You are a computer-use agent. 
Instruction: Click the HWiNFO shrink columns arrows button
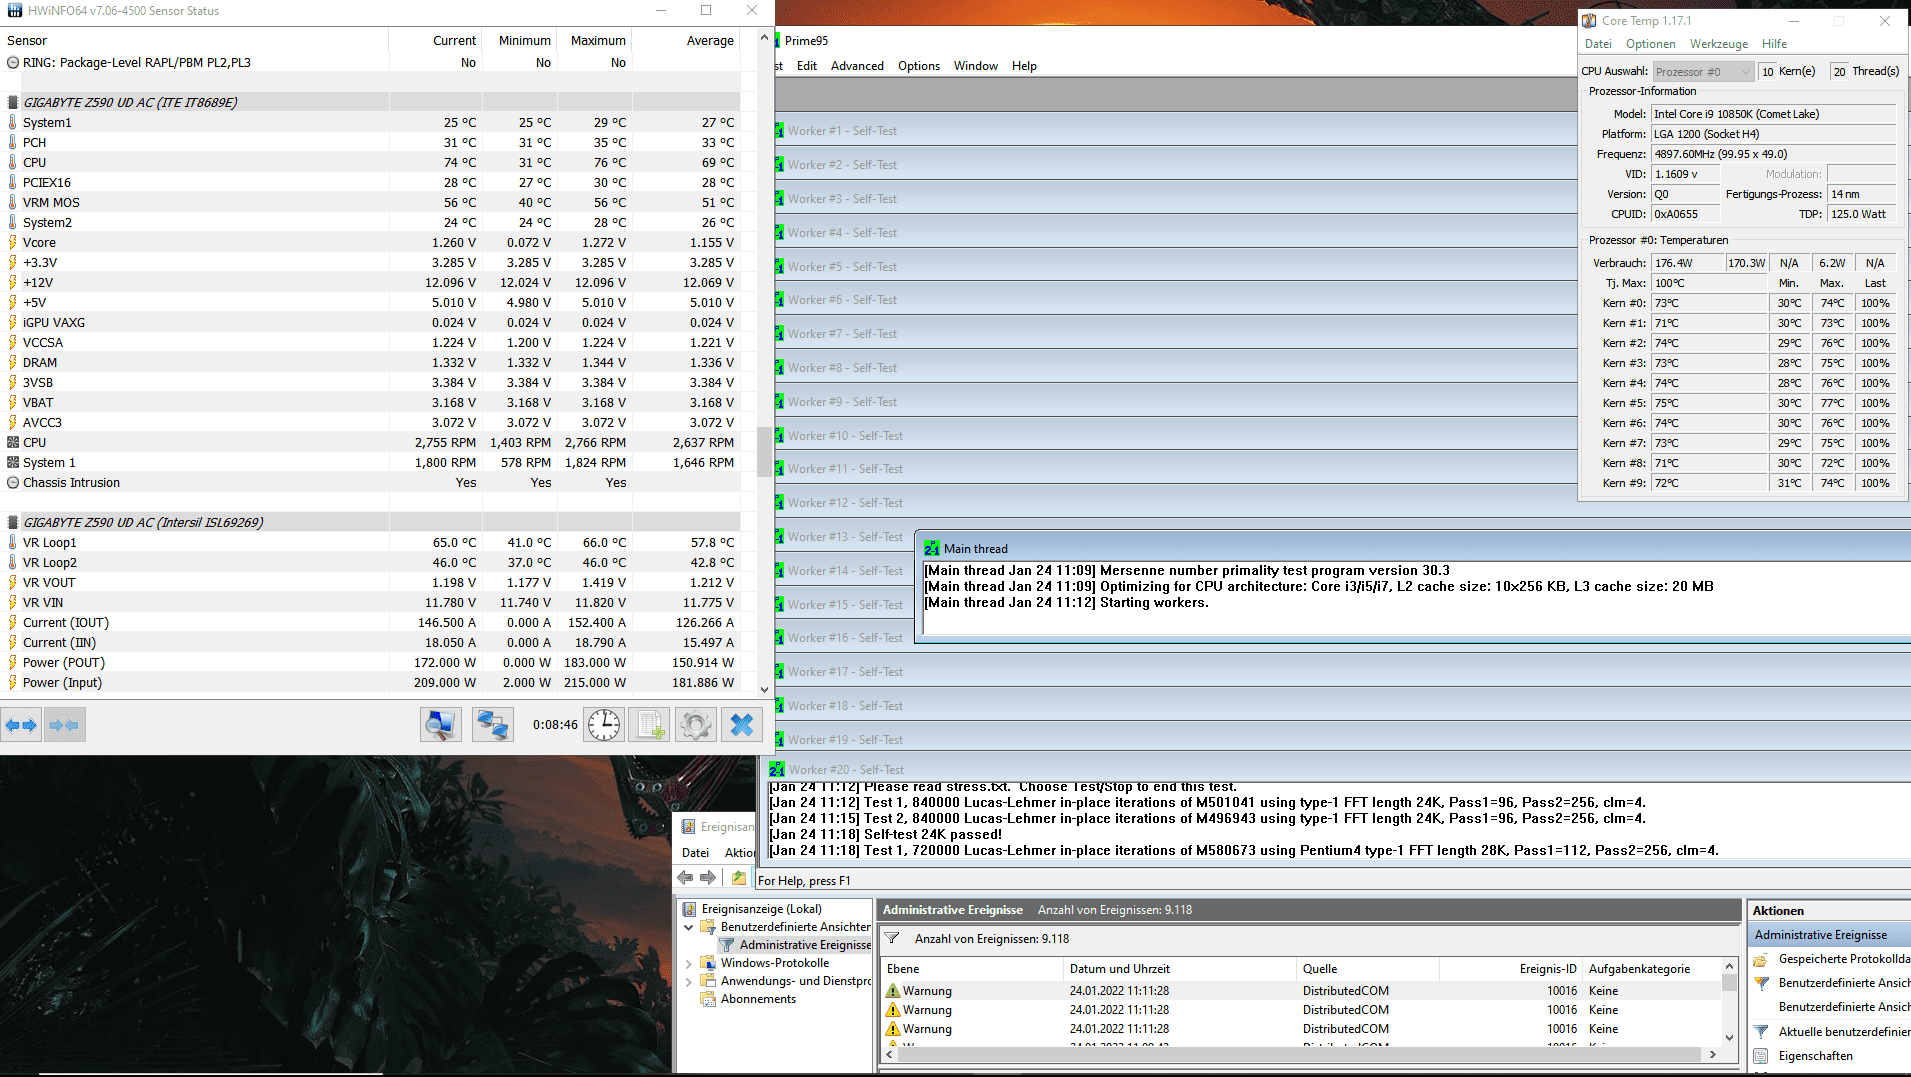coord(65,725)
